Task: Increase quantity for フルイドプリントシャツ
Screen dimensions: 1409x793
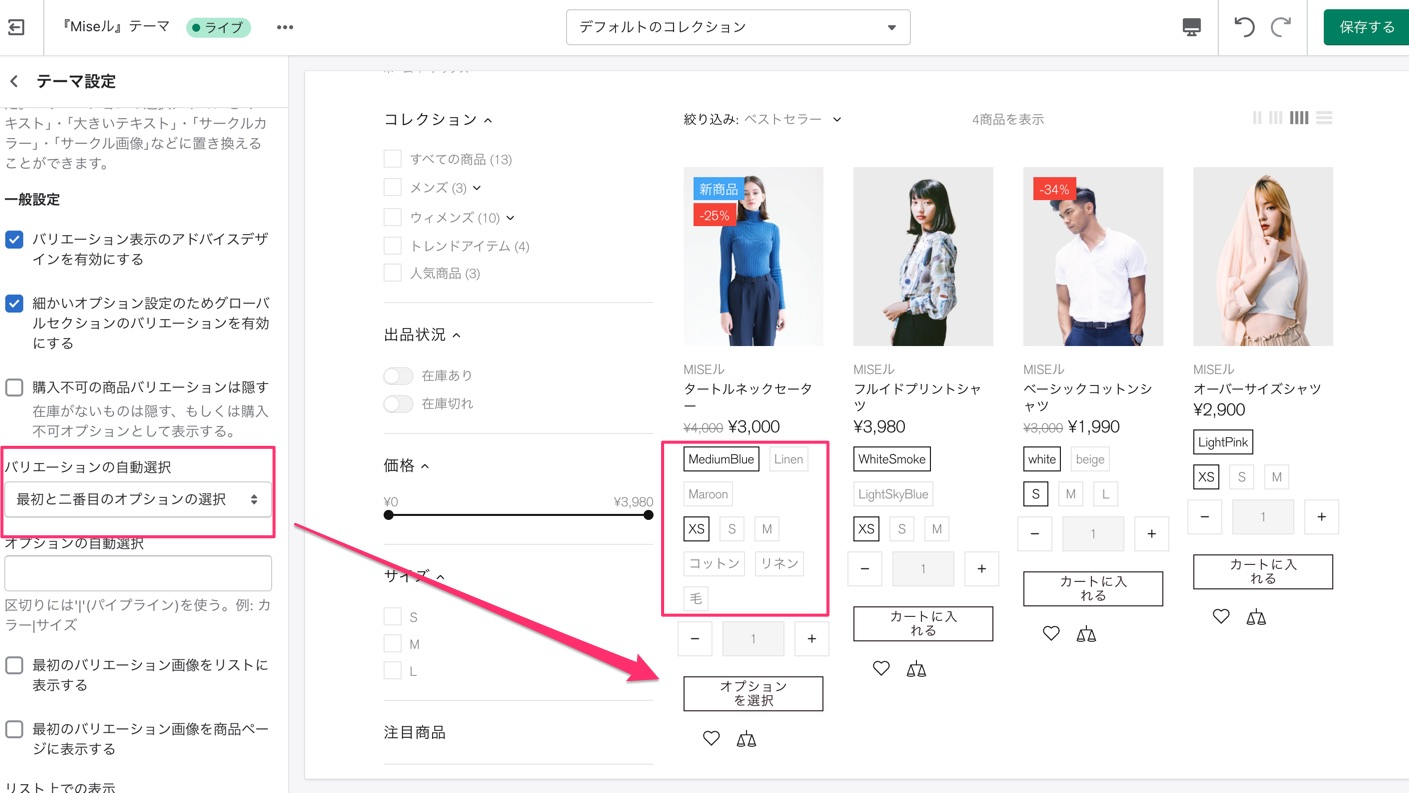Action: tap(981, 568)
